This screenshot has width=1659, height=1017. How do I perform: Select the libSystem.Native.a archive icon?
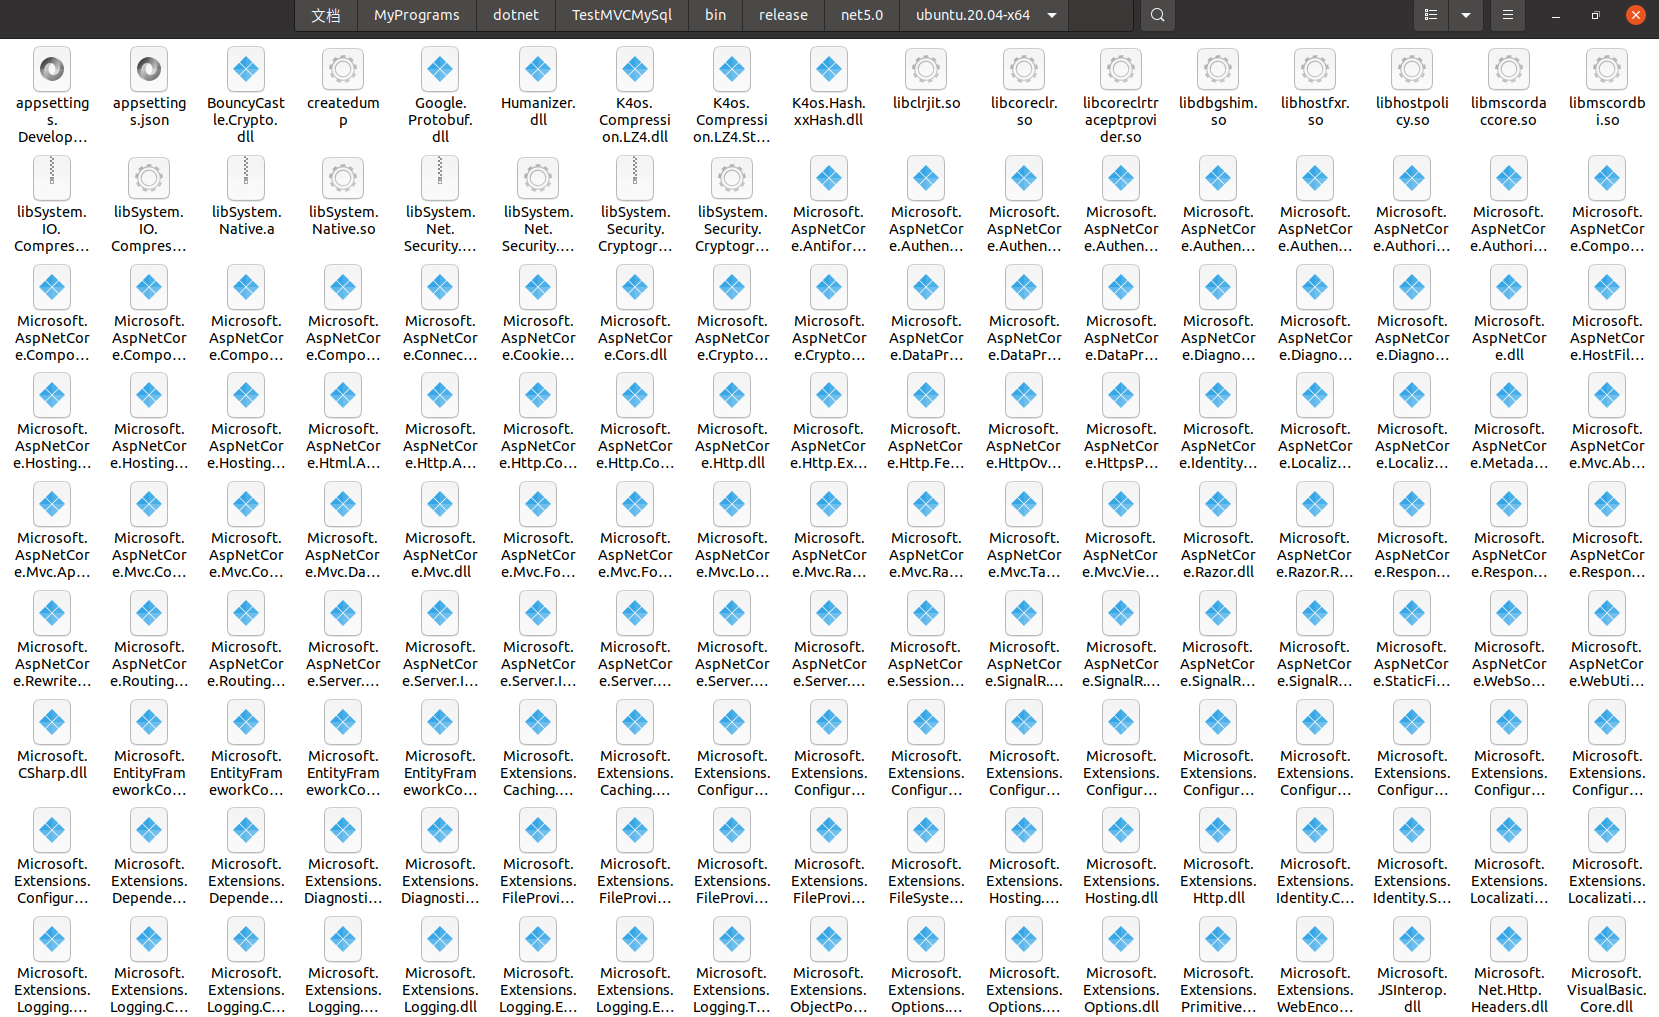[x=246, y=178]
